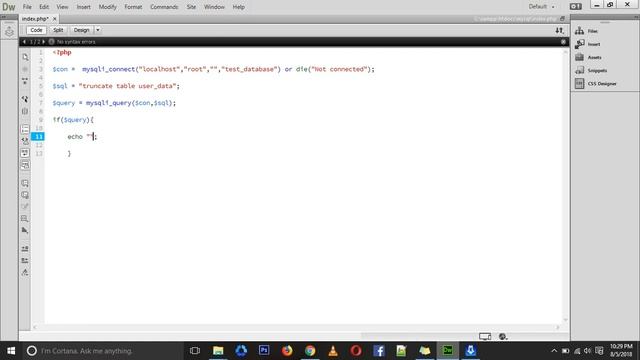Expand the Design view dropdown arrow
Viewport: 640px width, 360px height.
click(x=98, y=30)
